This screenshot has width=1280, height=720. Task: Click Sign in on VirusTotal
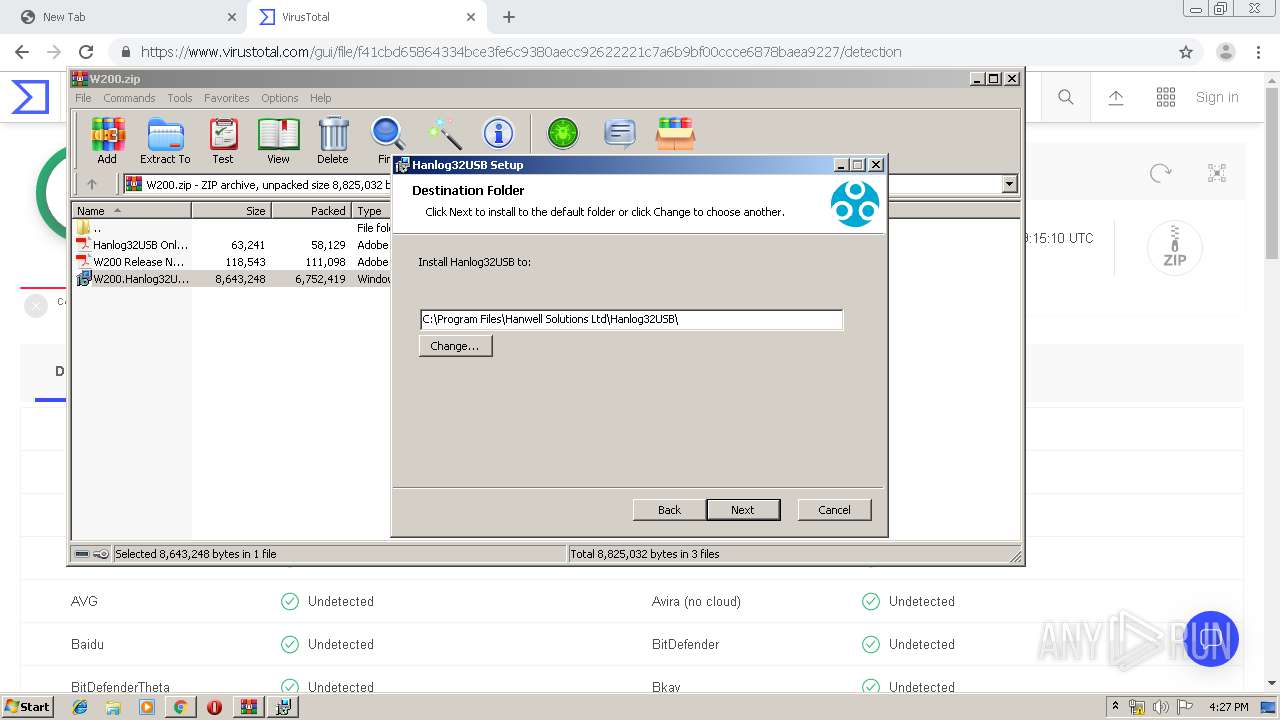tap(1217, 97)
